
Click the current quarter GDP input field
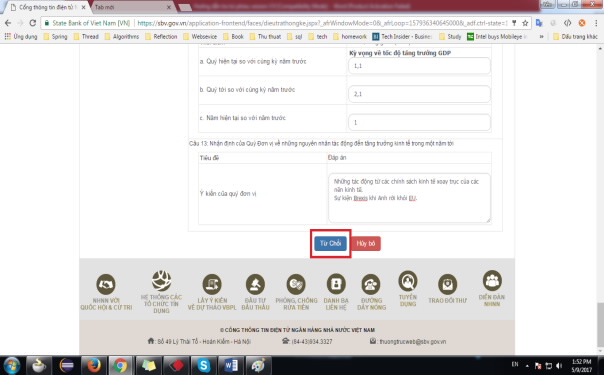[419, 66]
